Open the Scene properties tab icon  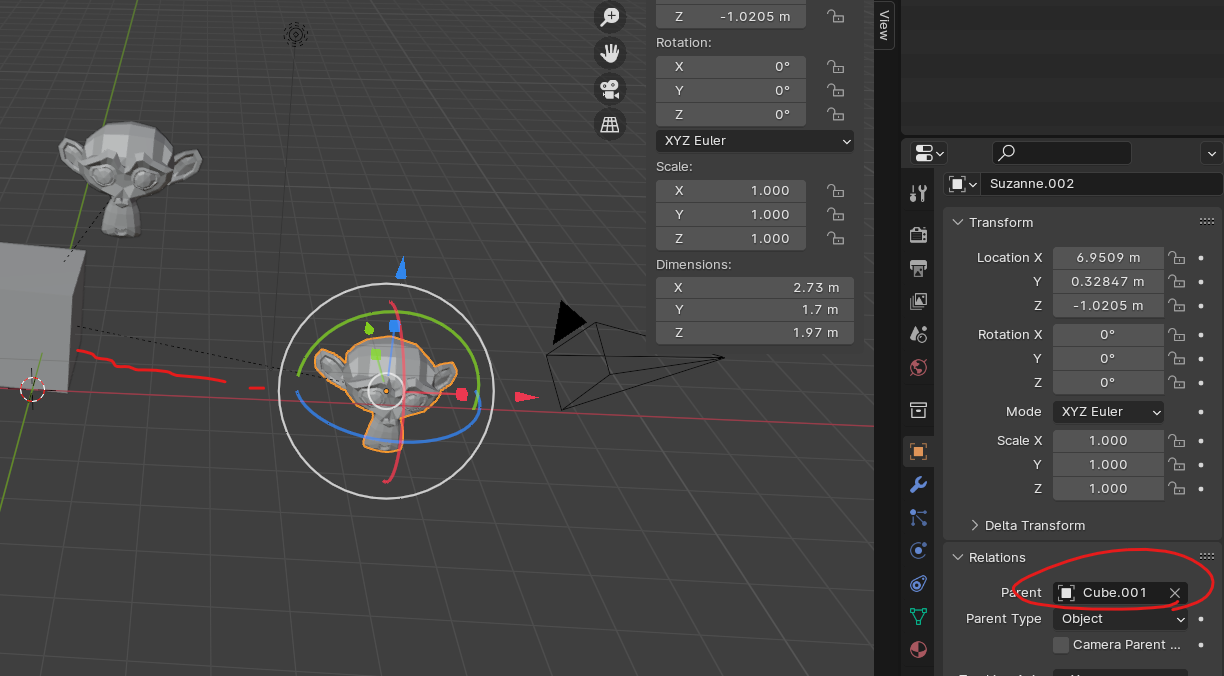pos(918,334)
